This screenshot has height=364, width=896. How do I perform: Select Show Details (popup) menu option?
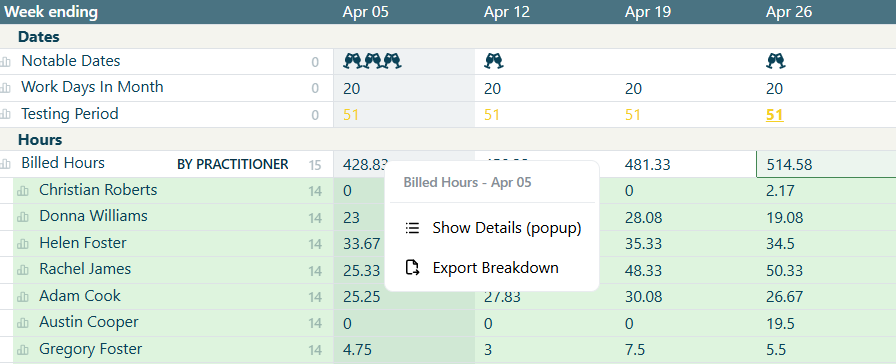point(492,228)
